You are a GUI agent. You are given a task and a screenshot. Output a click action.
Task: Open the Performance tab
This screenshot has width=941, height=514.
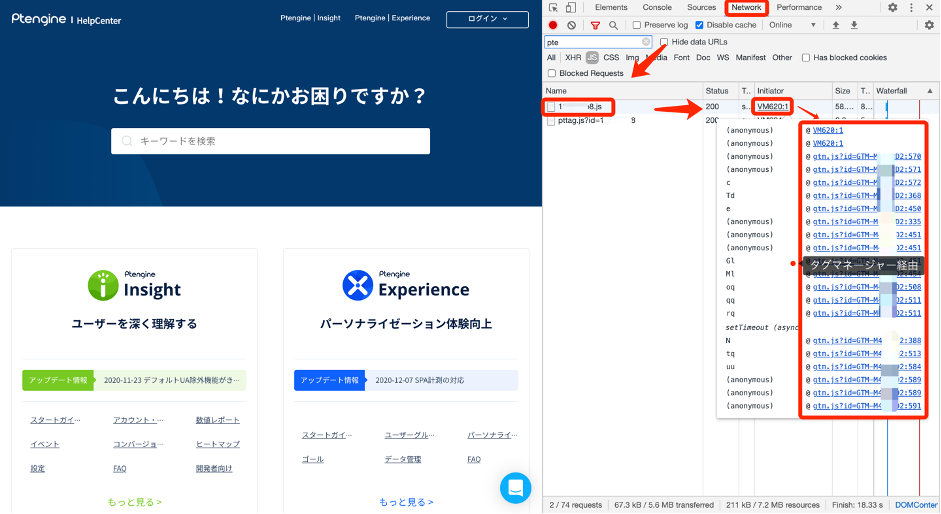coord(799,8)
